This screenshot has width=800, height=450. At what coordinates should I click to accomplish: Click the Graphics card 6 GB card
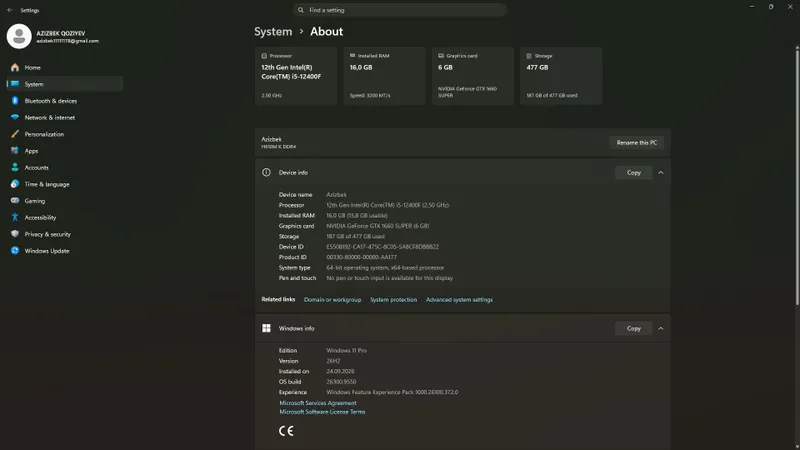tap(472, 76)
